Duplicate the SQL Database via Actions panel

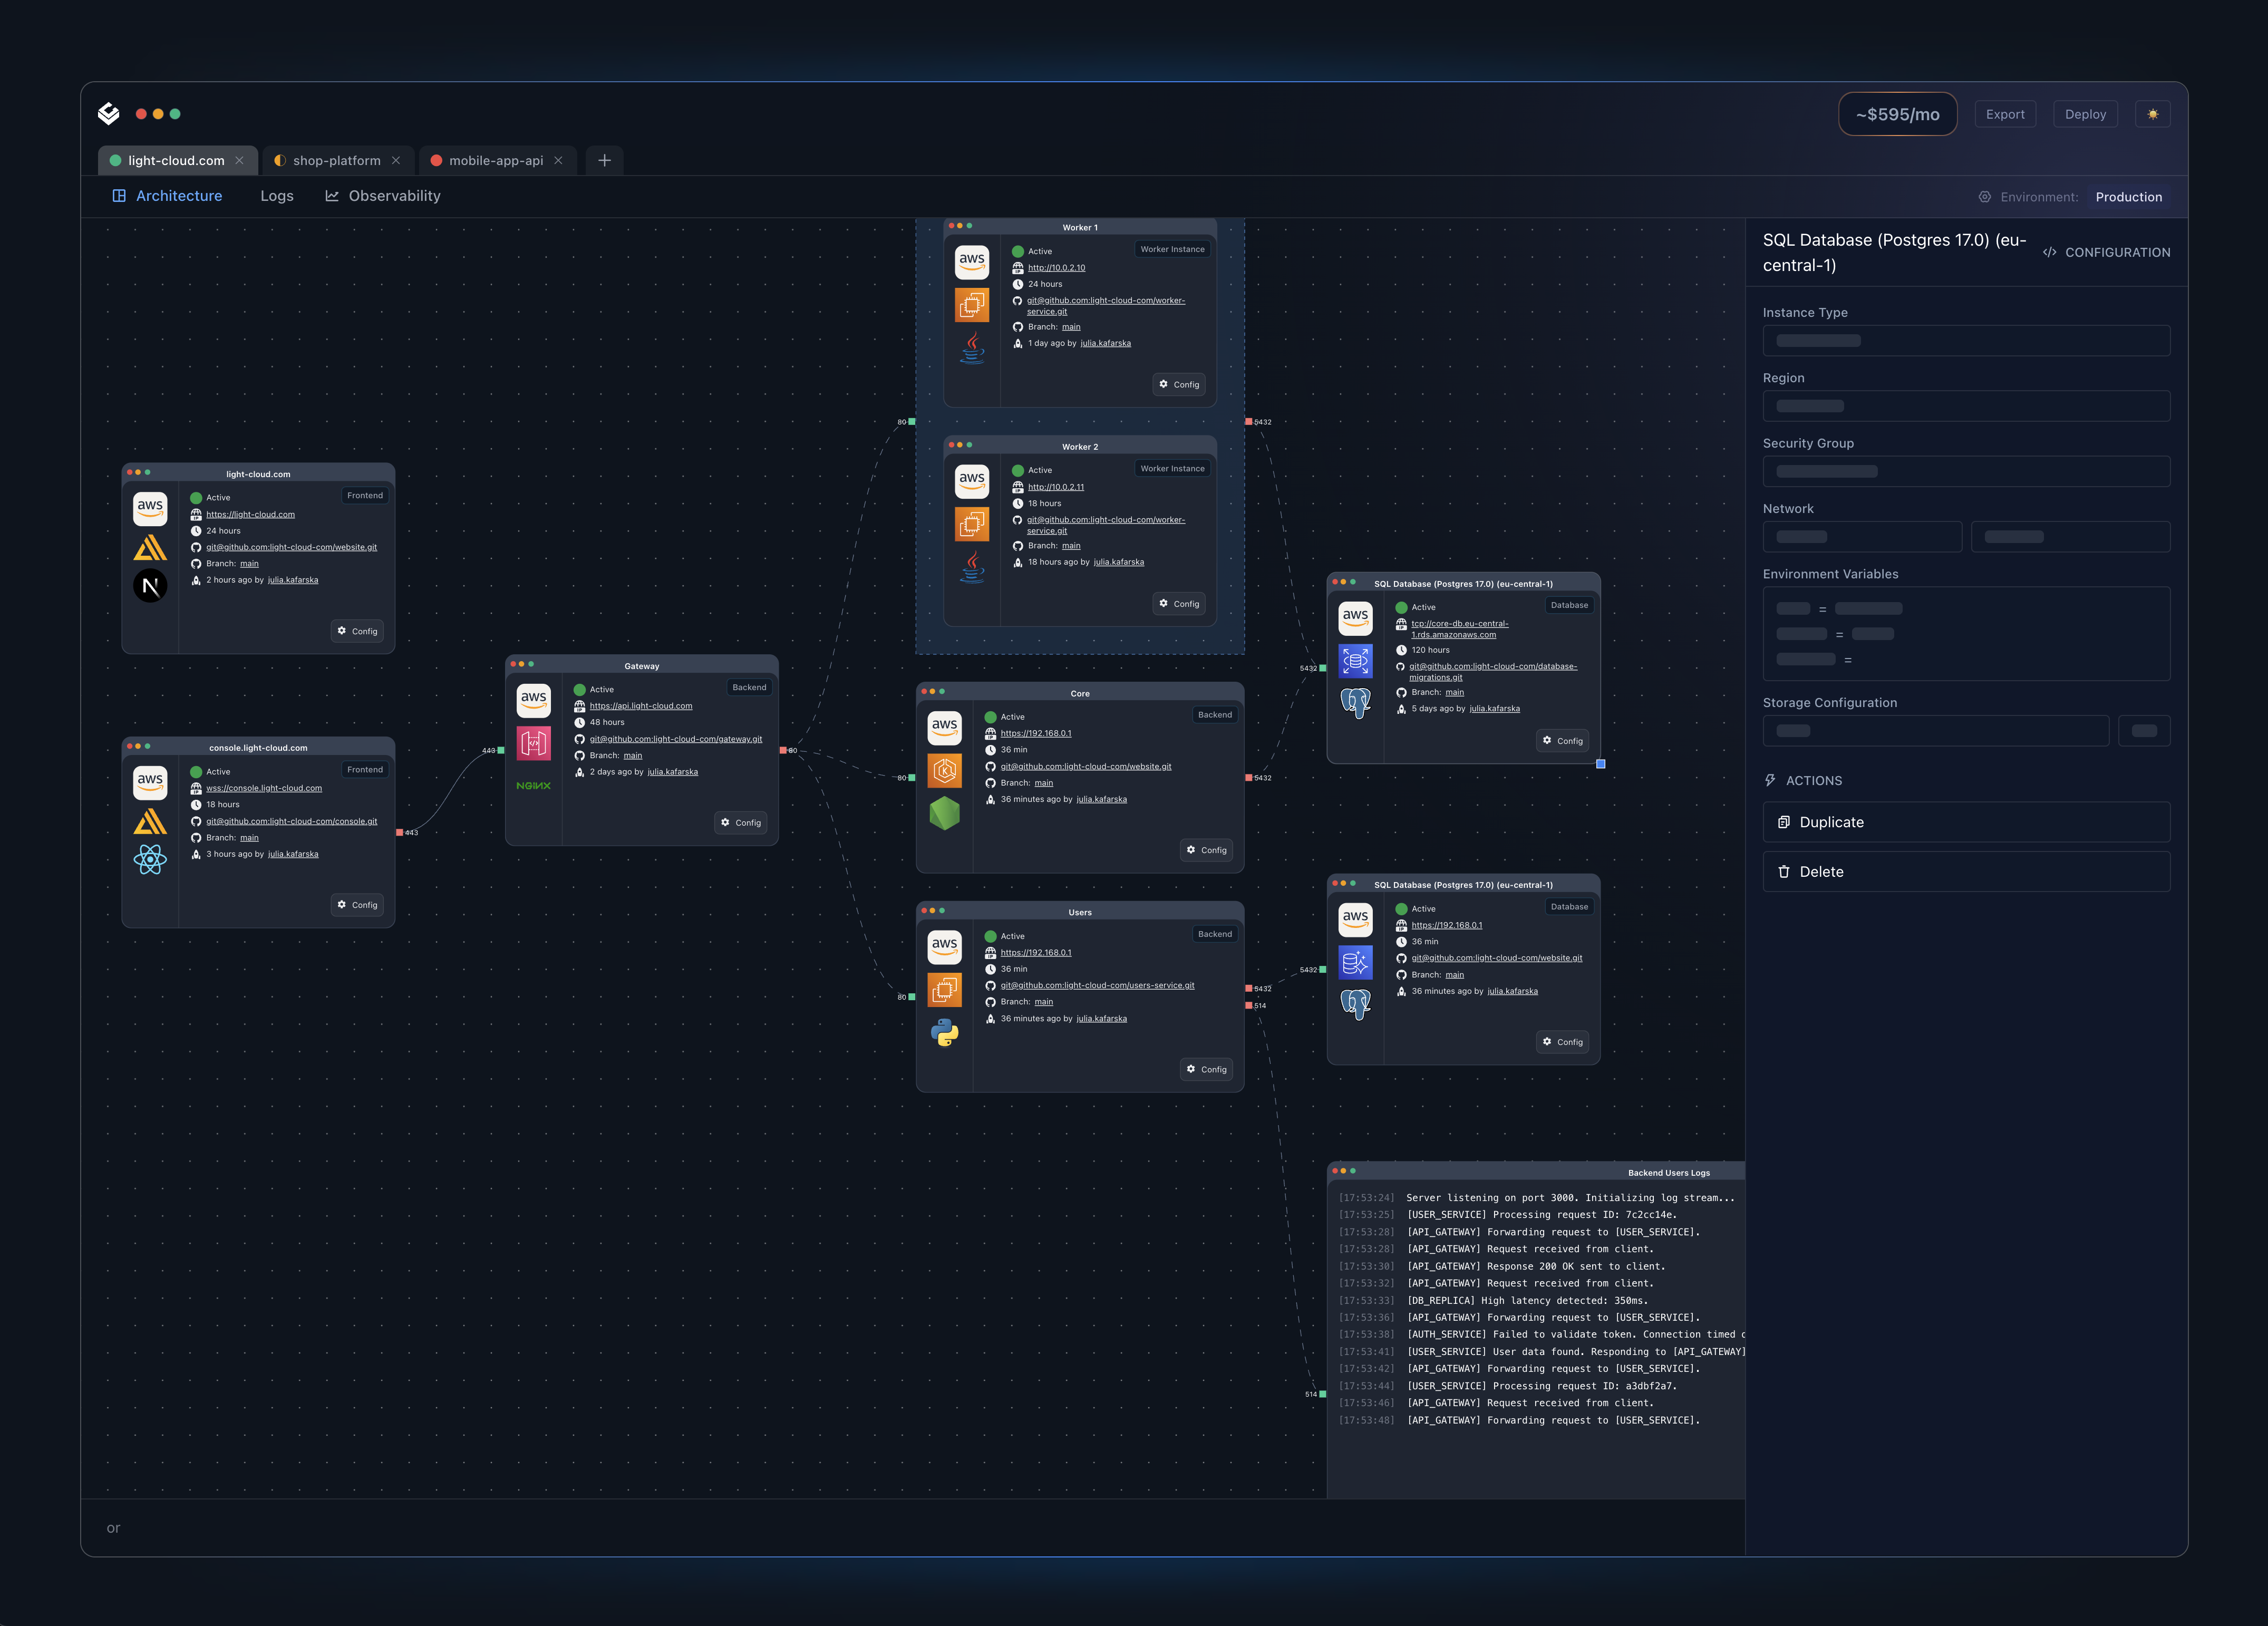1966,822
